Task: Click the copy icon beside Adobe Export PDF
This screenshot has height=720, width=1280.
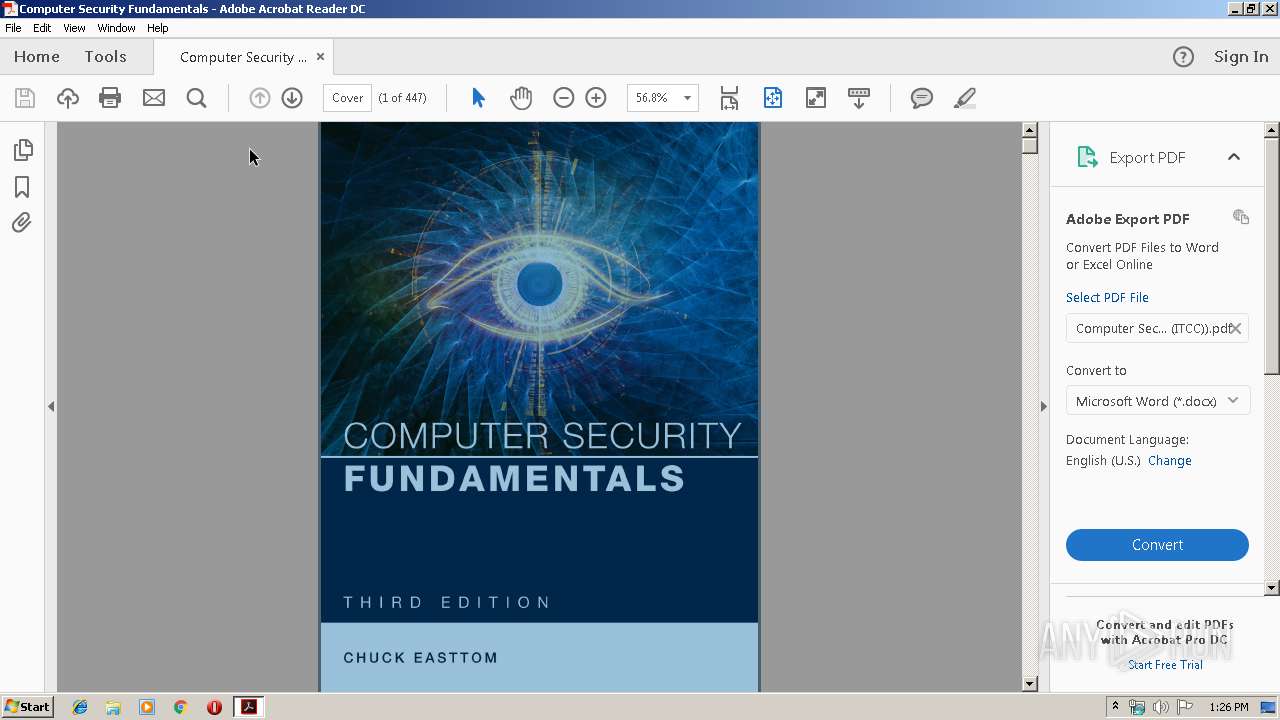Action: pyautogui.click(x=1241, y=217)
